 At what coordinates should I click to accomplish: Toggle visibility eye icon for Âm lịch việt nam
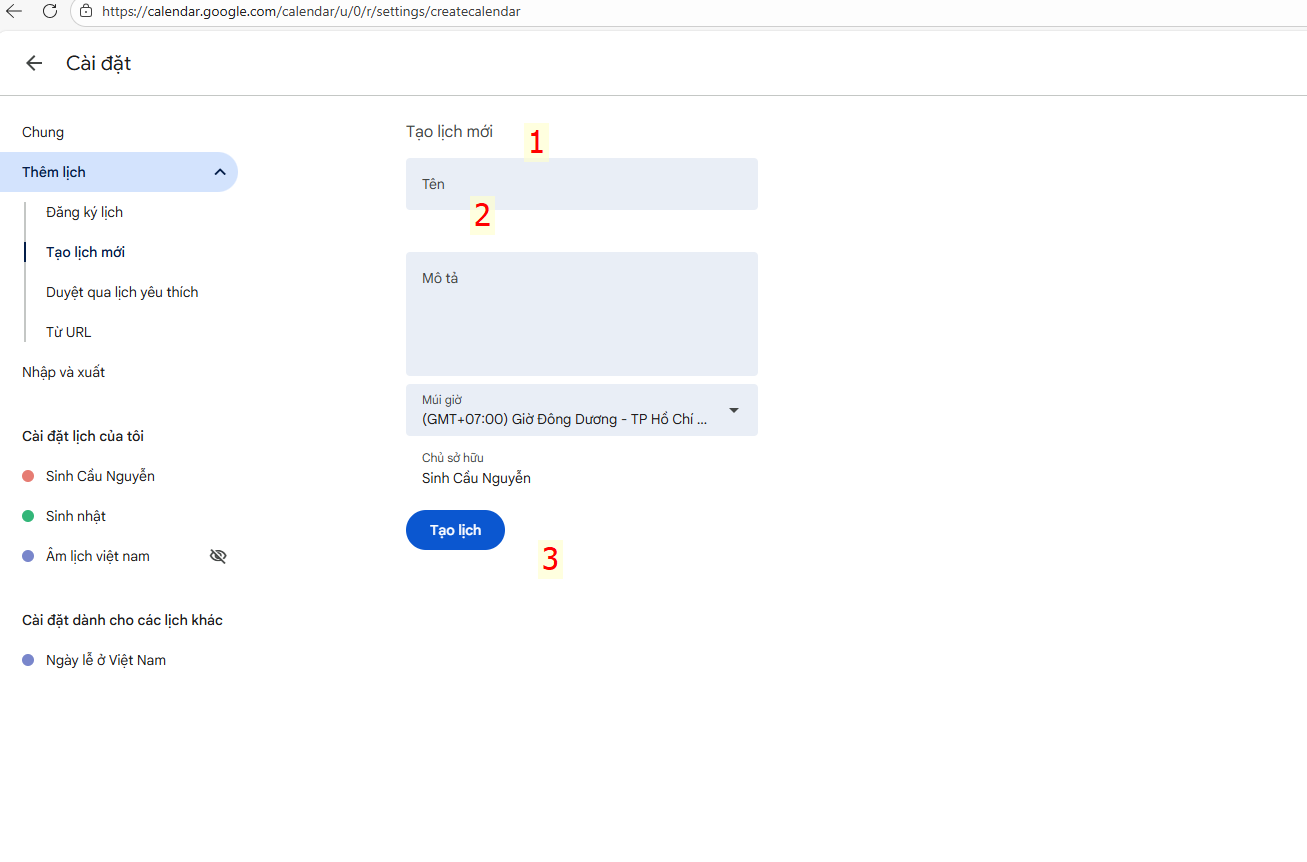pyautogui.click(x=218, y=556)
